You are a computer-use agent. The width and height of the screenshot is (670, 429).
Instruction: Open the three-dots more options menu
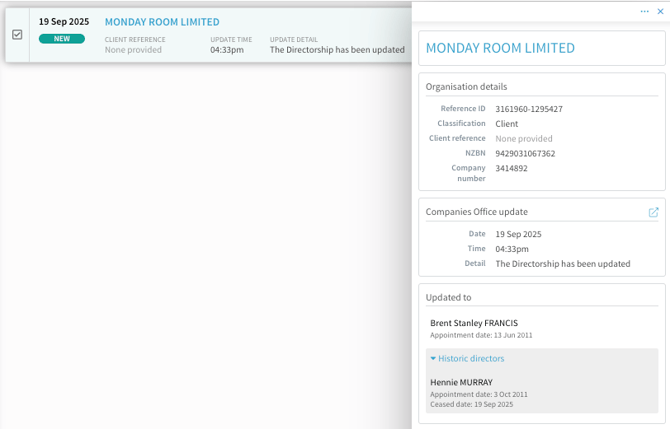click(x=645, y=11)
